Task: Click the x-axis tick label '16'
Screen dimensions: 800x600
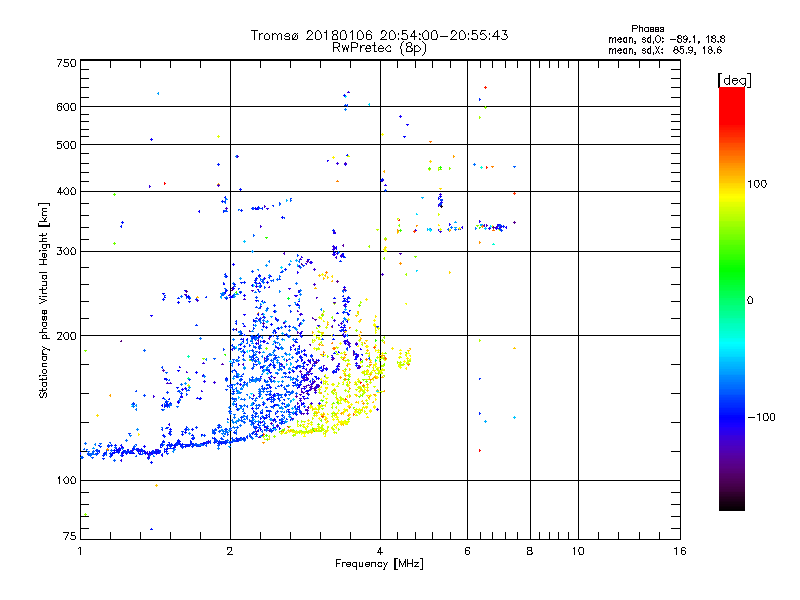Action: pyautogui.click(x=680, y=551)
